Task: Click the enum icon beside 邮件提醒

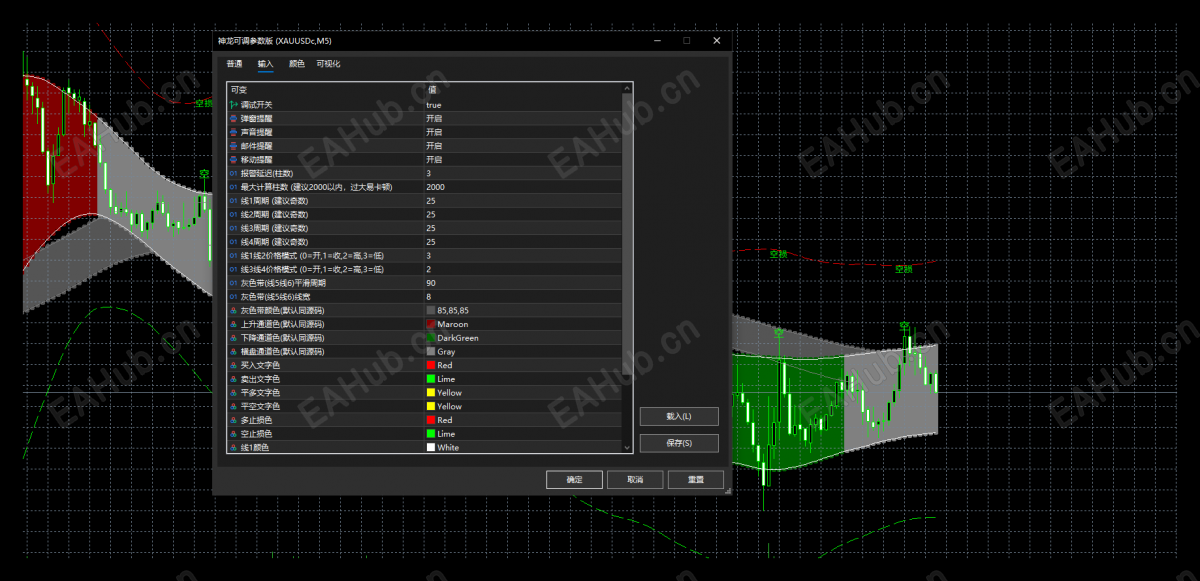Action: 234,146
